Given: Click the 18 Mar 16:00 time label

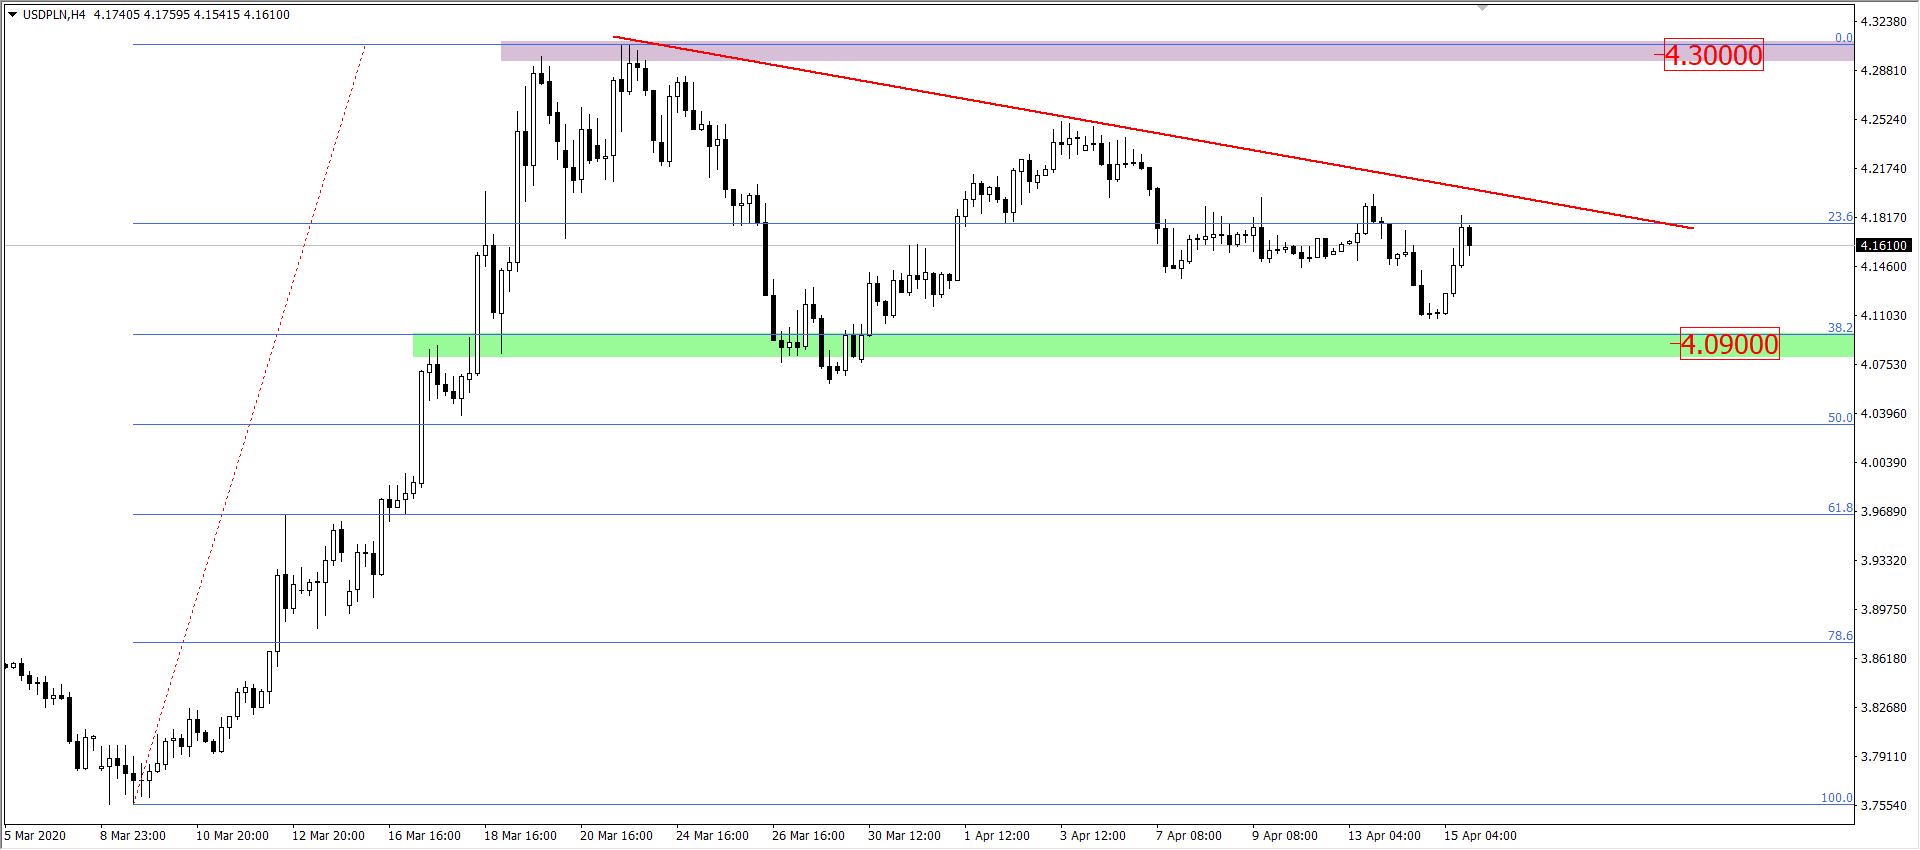Looking at the screenshot, I should (x=520, y=836).
